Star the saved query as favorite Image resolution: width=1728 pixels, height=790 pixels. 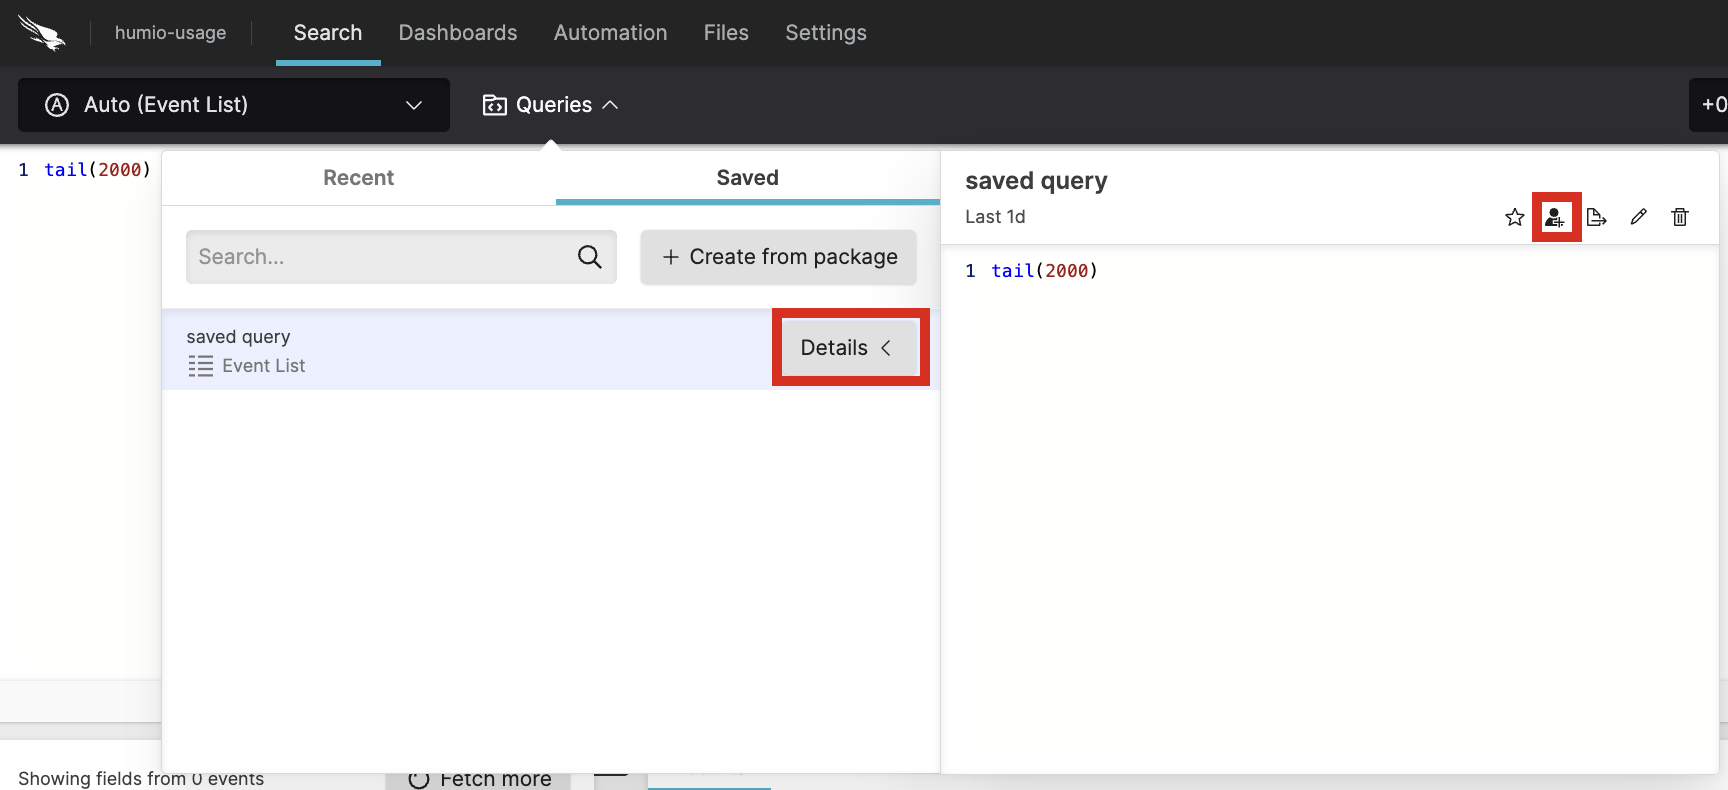click(1514, 217)
